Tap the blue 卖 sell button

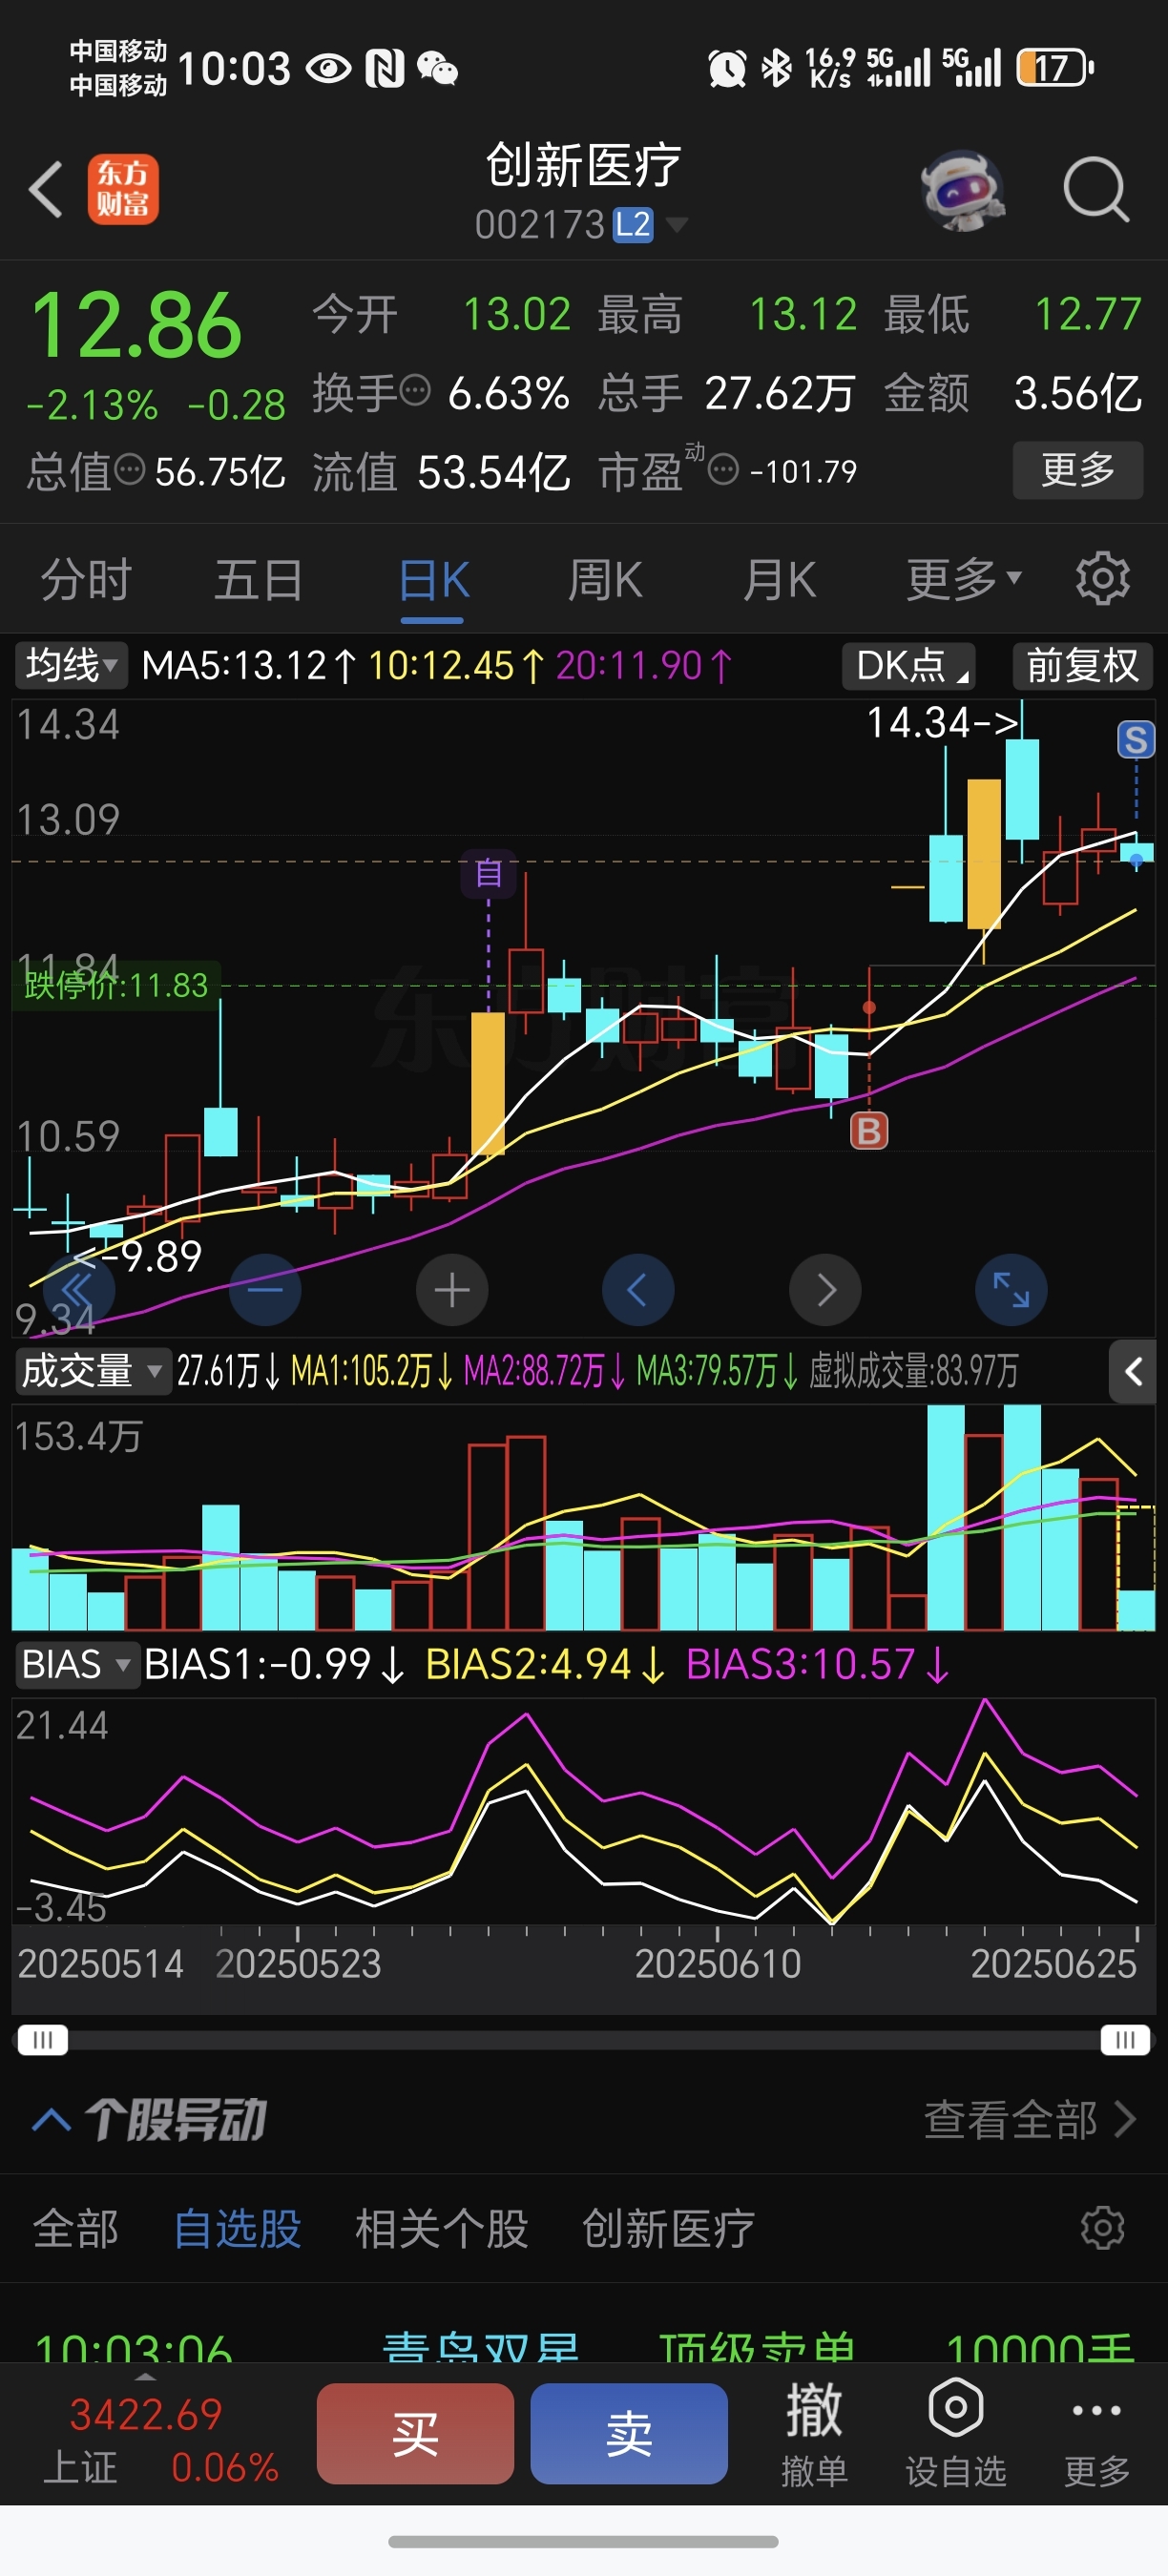(629, 2433)
